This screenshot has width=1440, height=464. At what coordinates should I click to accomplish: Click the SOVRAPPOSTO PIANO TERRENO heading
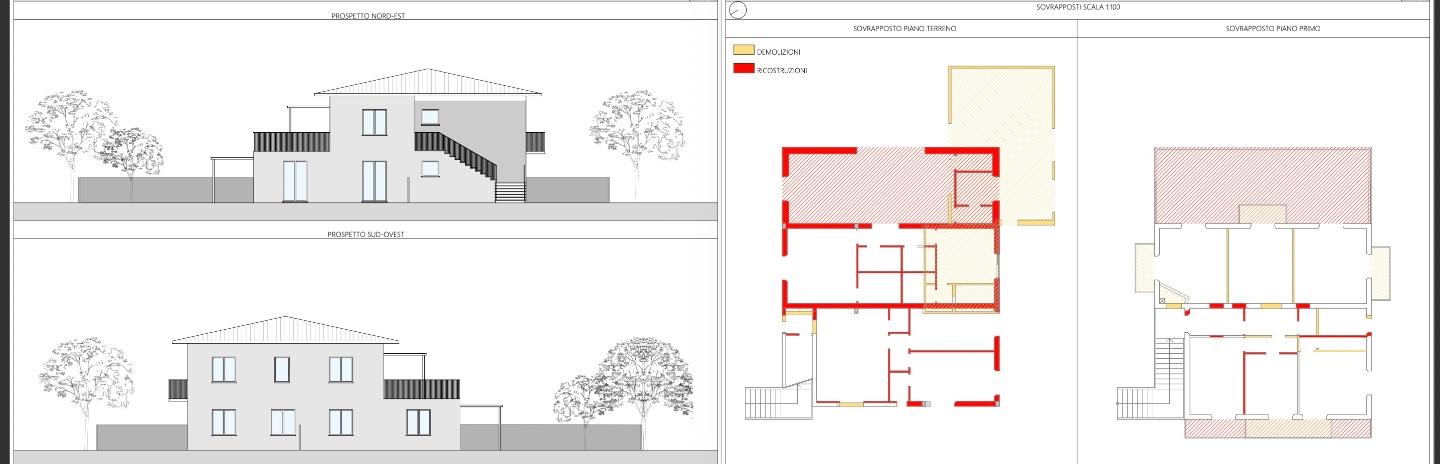(x=904, y=29)
